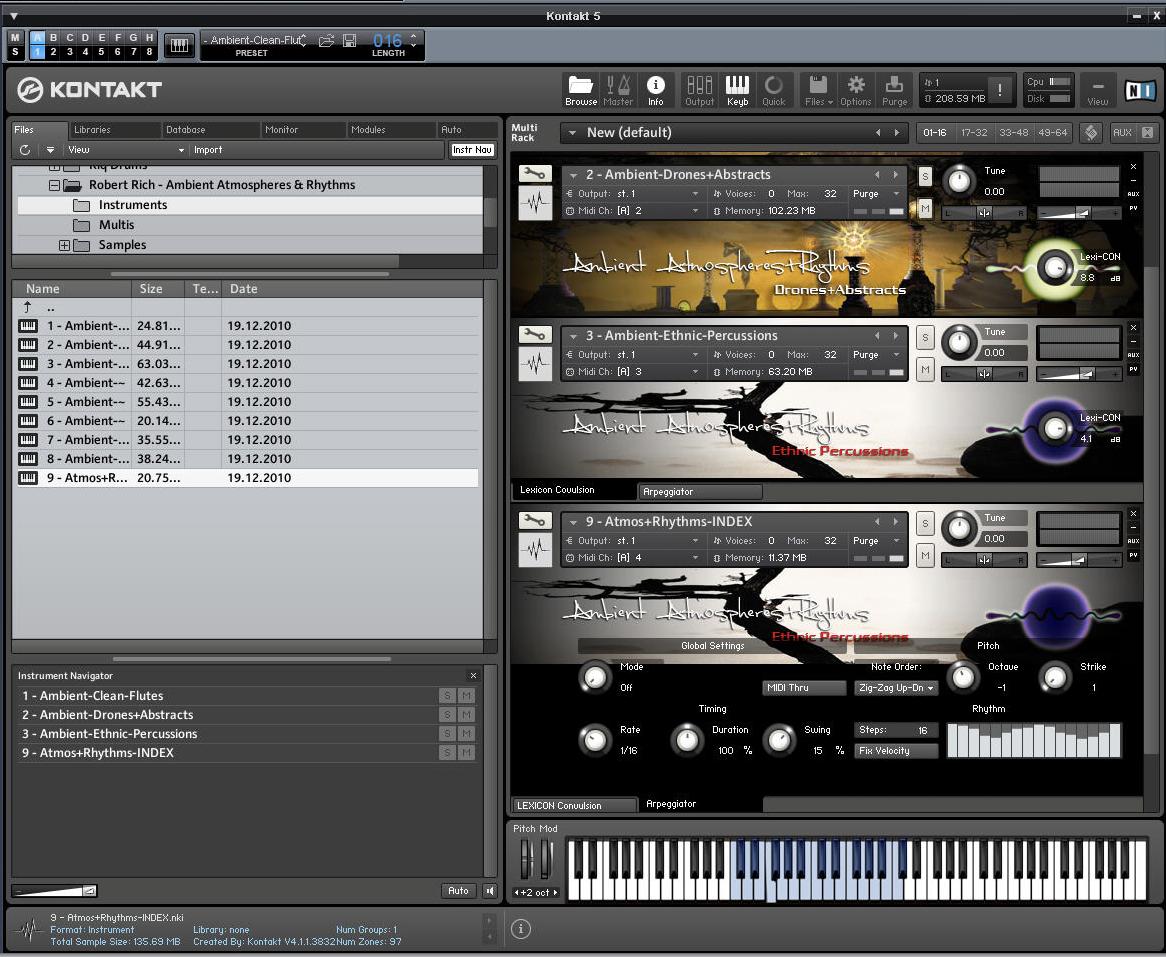The height and width of the screenshot is (957, 1166).
Task: Open the View menu in Files browser
Action: pos(125,149)
